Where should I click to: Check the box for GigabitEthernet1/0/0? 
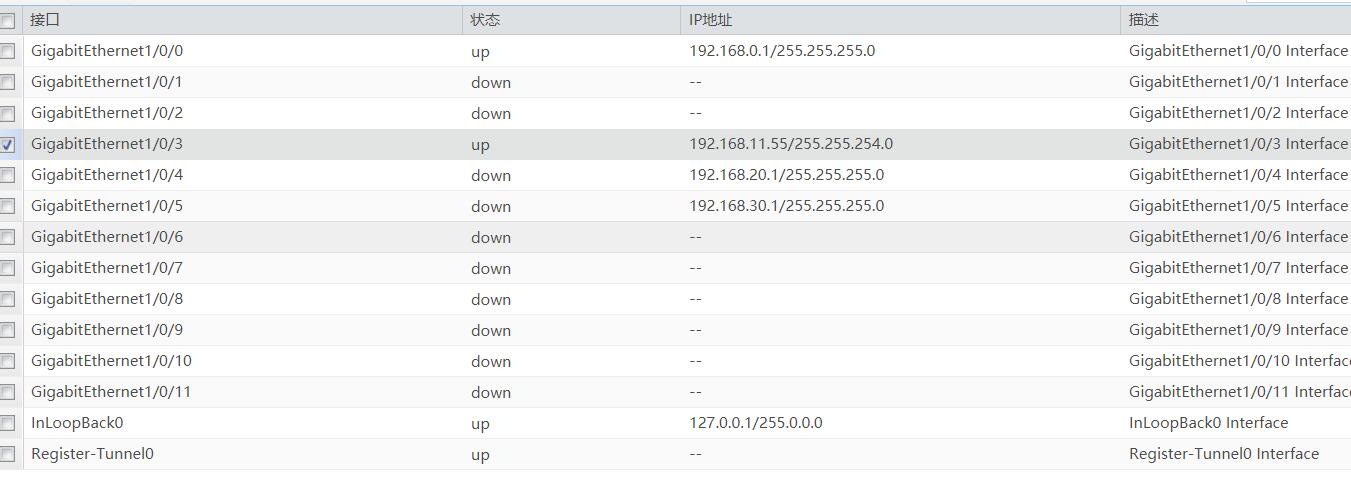(x=8, y=51)
